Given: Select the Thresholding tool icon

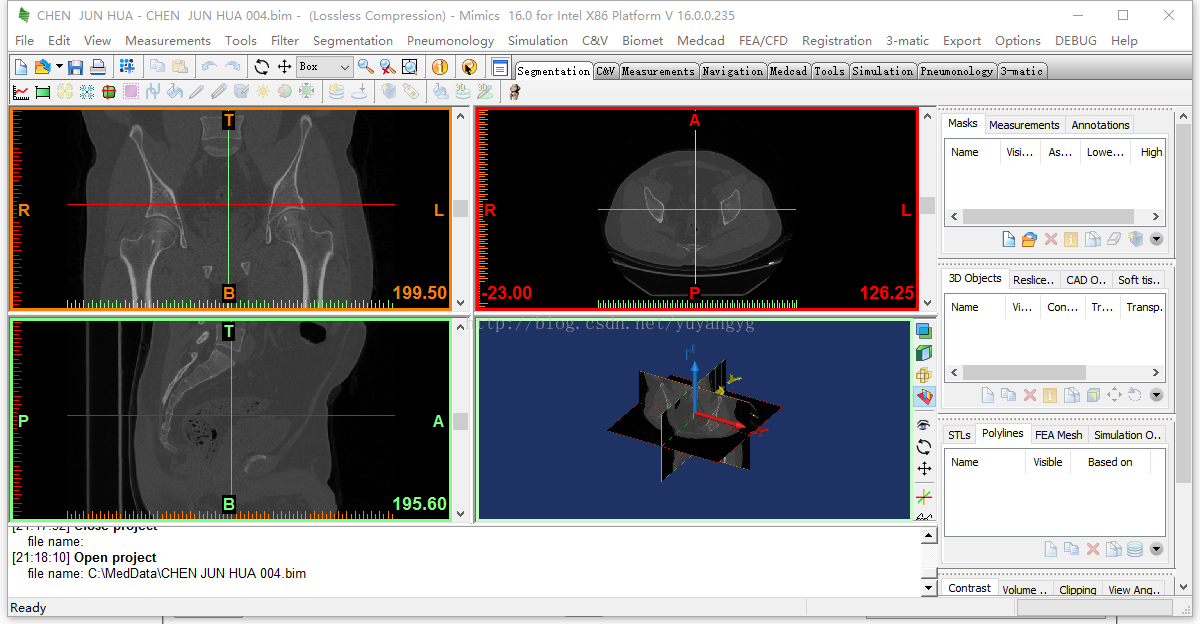Looking at the screenshot, I should click(43, 92).
